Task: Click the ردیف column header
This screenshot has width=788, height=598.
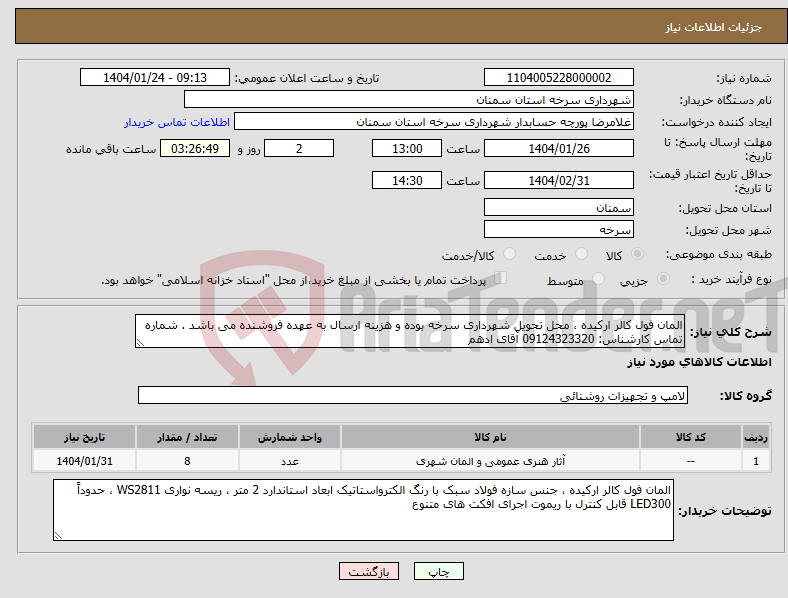Action: coord(756,437)
